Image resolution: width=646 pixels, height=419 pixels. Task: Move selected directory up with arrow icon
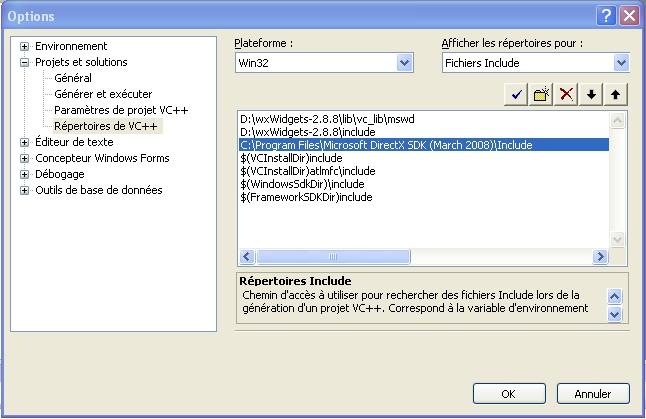click(x=616, y=94)
